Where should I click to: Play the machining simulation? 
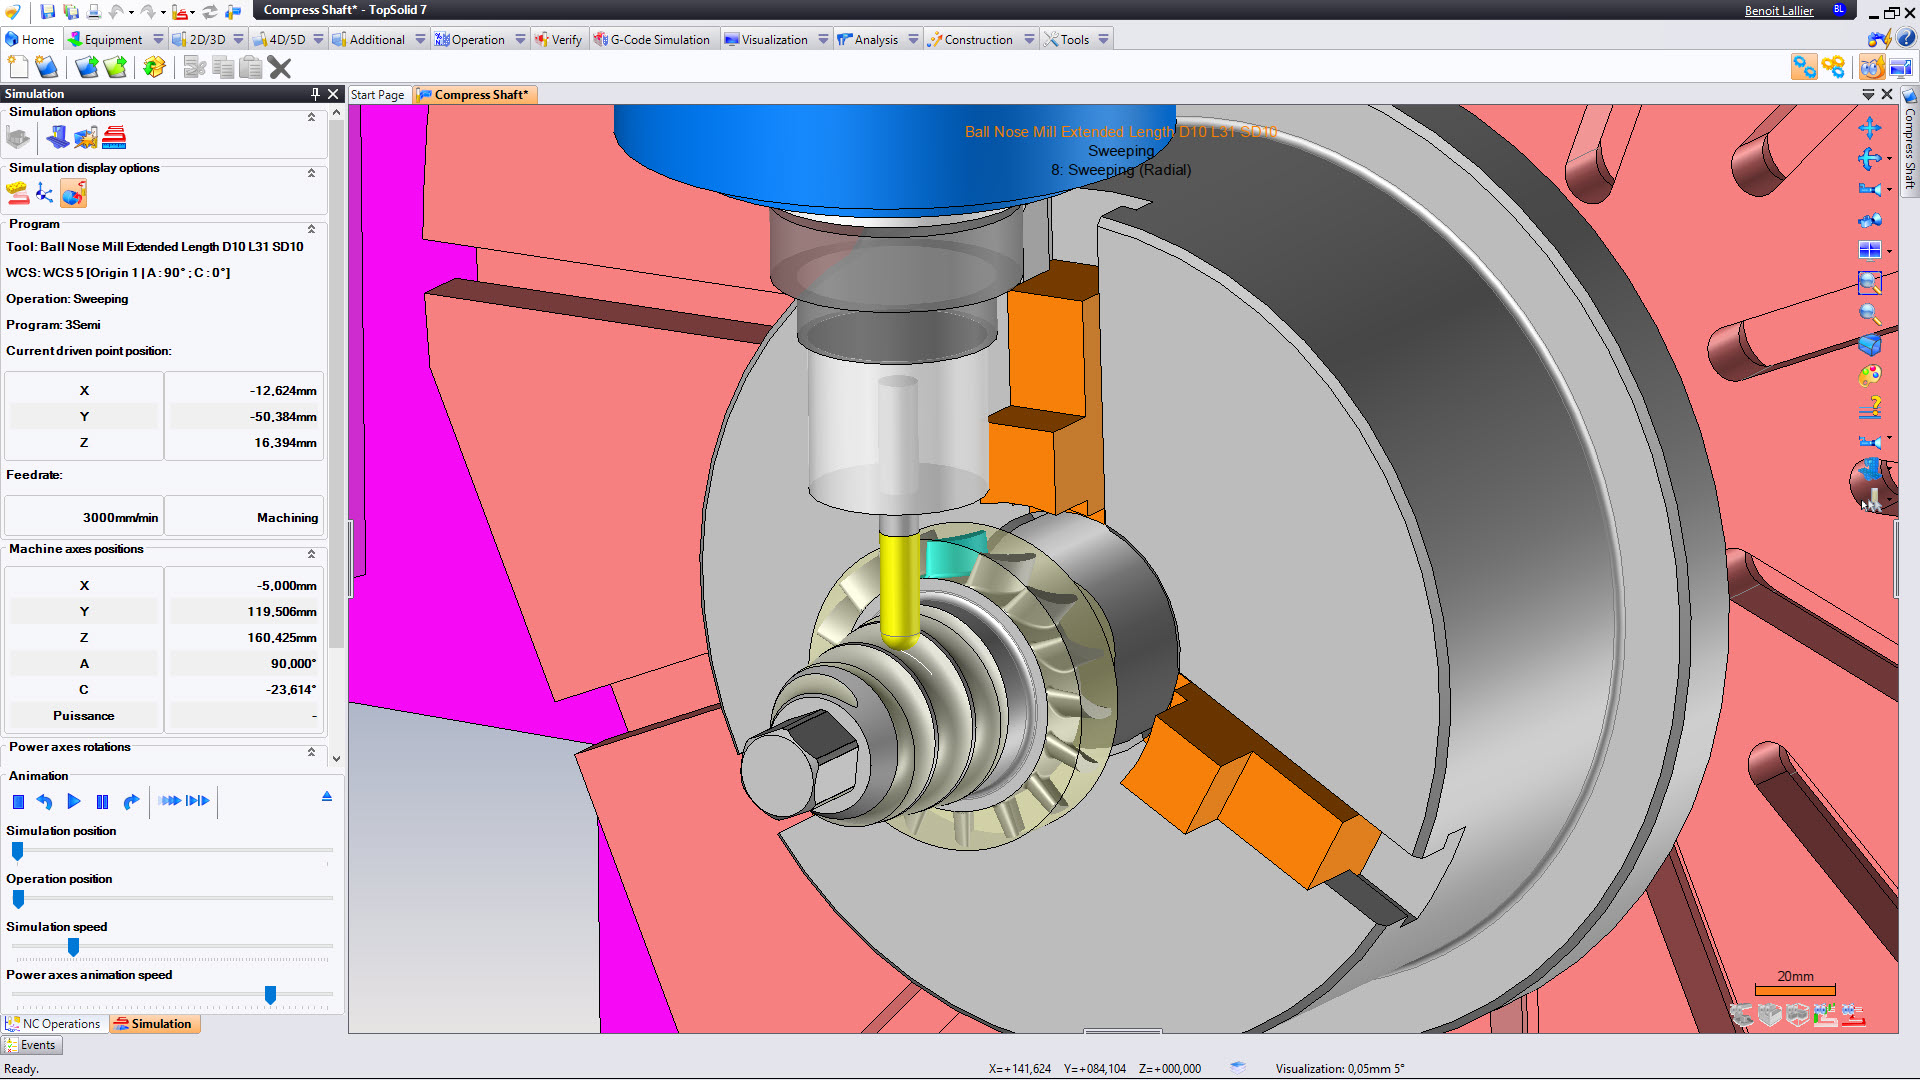73,801
